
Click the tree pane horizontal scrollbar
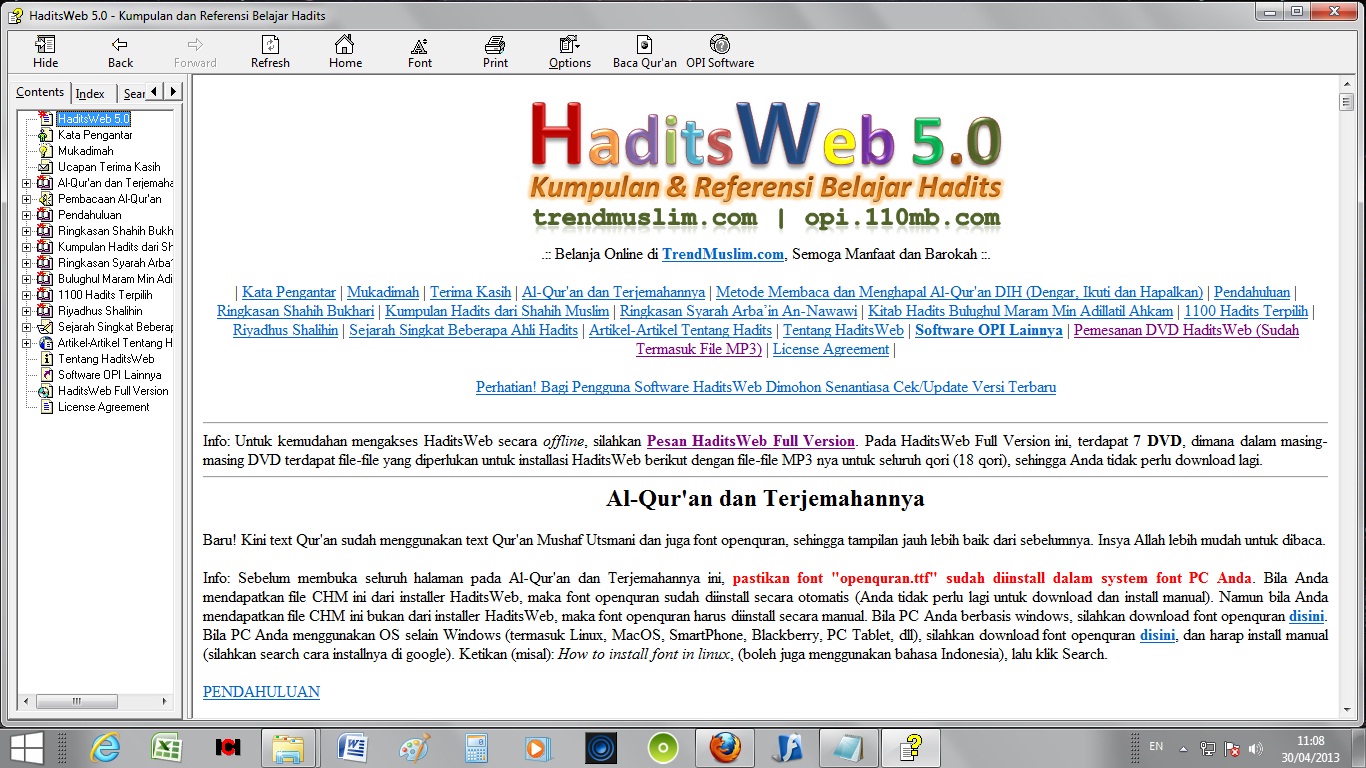point(95,701)
